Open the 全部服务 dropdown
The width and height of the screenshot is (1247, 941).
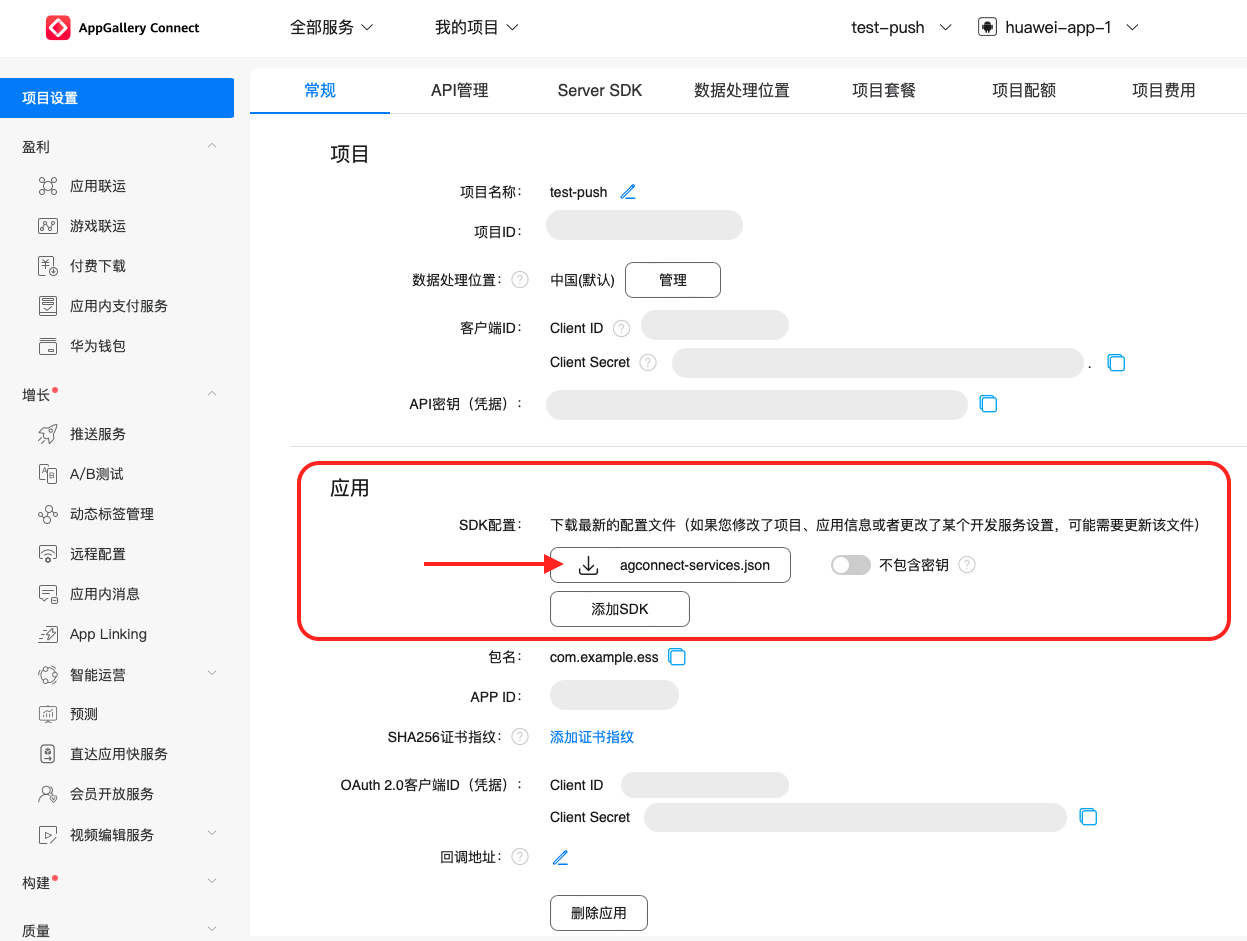[331, 28]
